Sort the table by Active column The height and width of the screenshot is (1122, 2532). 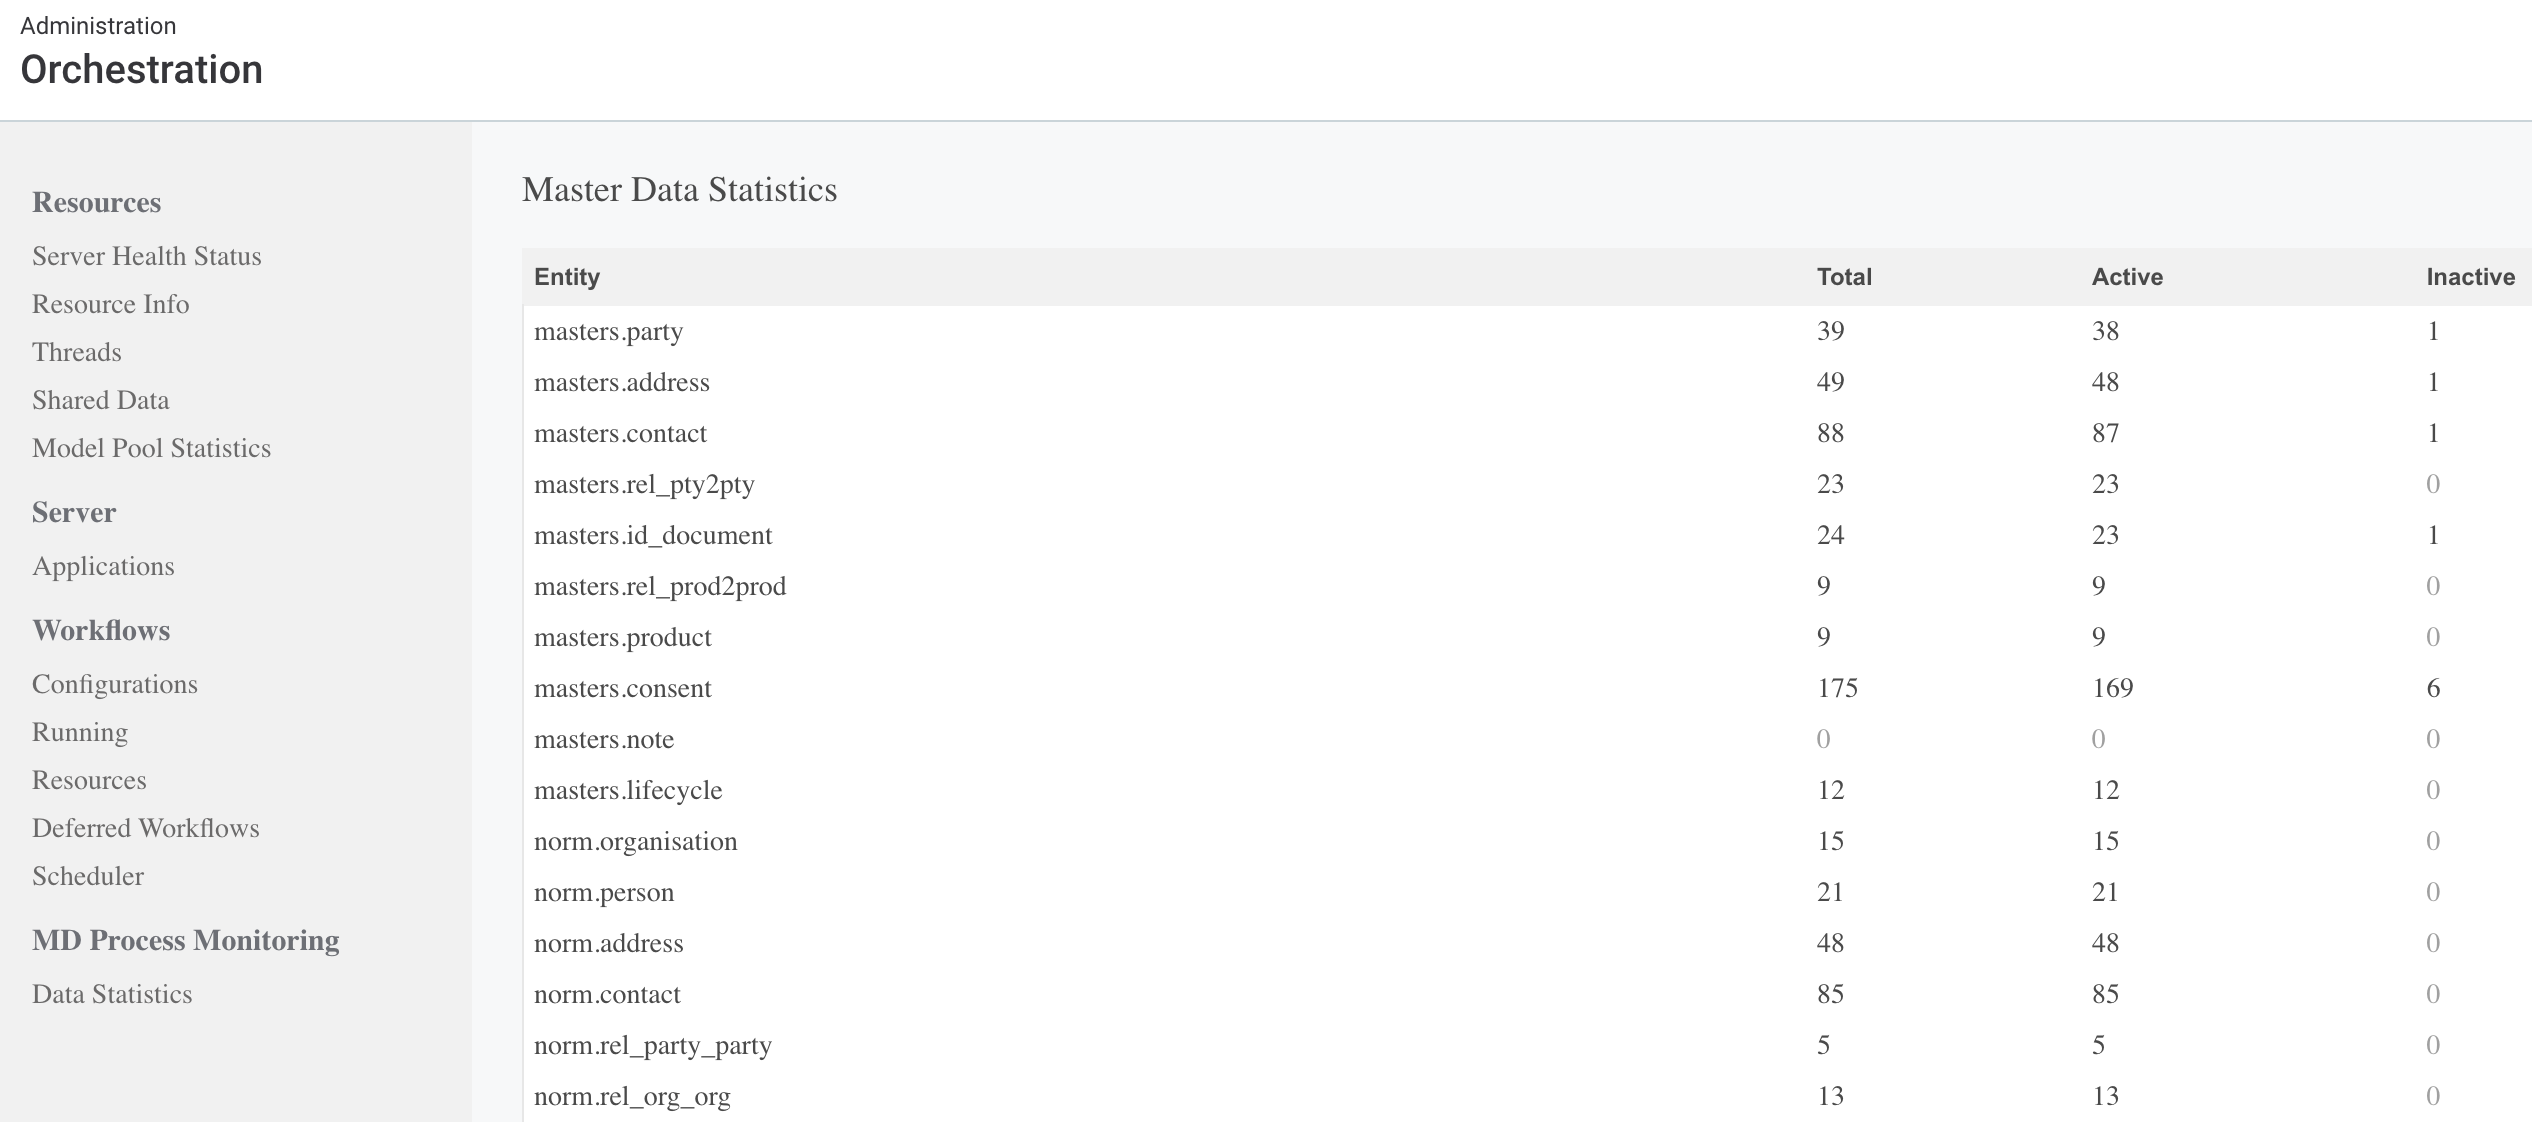point(2126,277)
